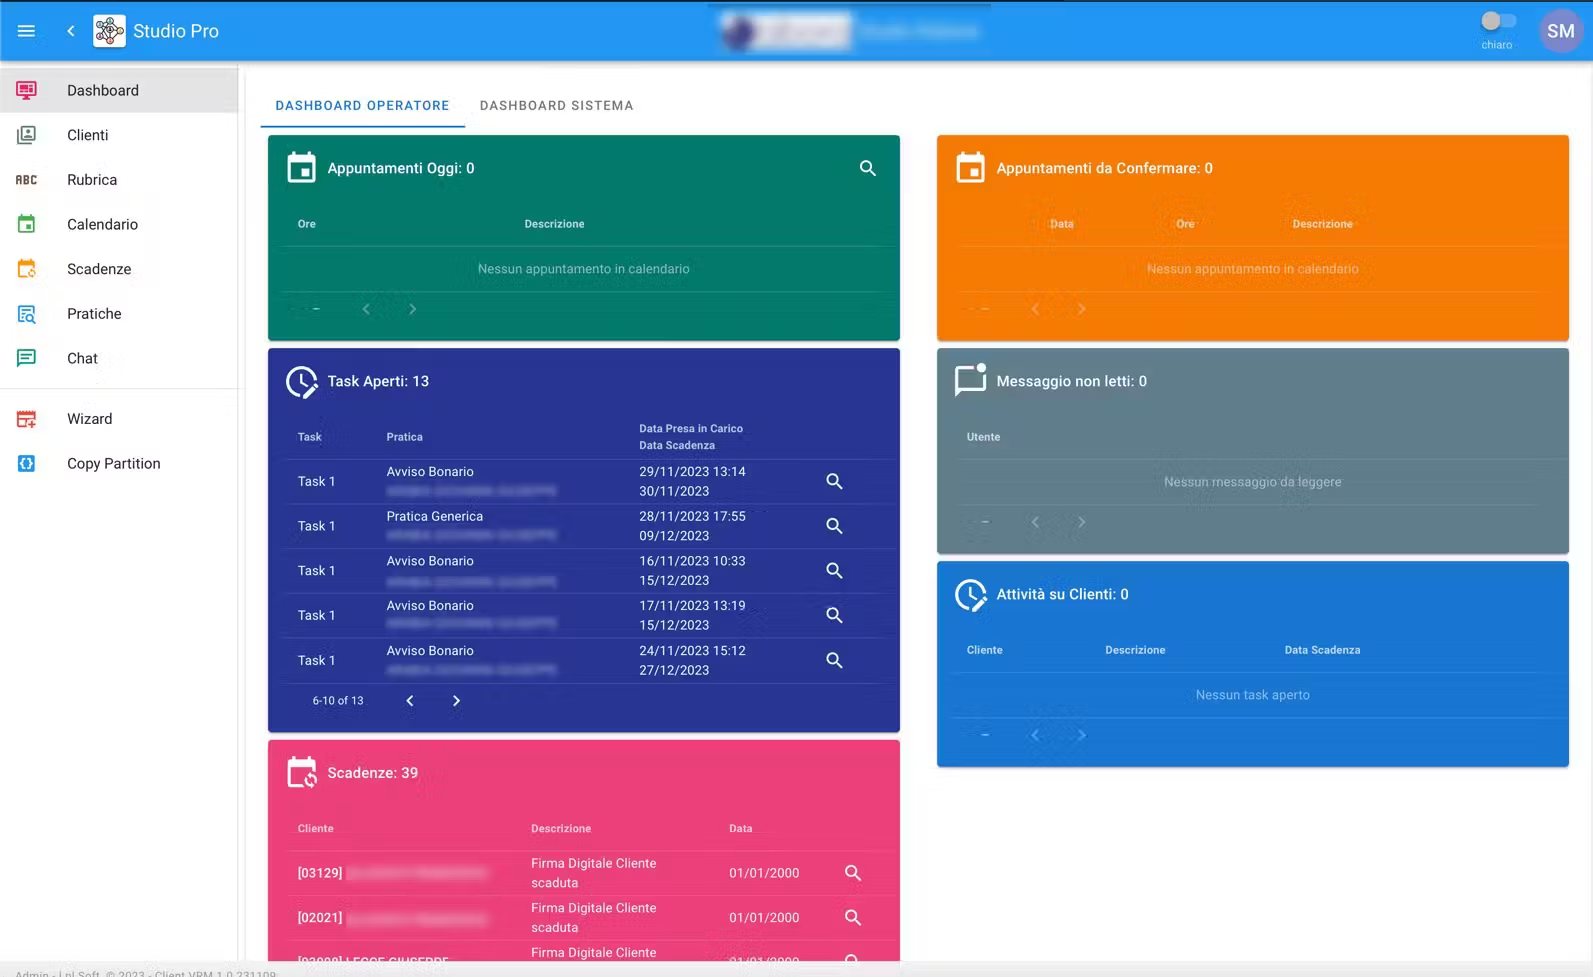Click the Chat sidebar icon
Screen dimensions: 1593x977
point(27,358)
